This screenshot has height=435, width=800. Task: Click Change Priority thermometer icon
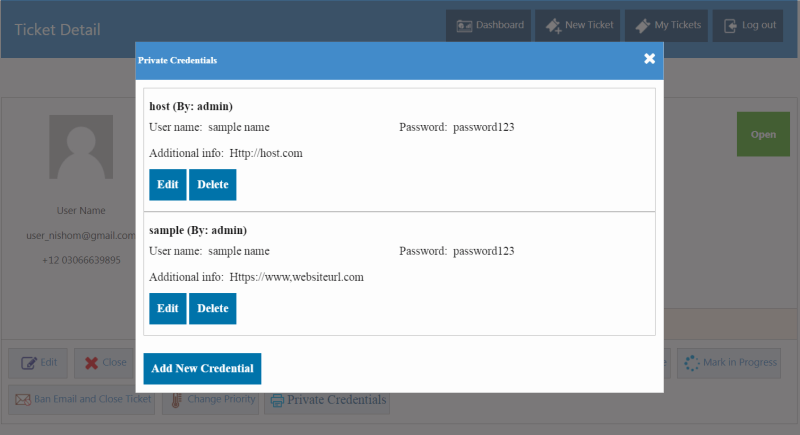pos(176,400)
